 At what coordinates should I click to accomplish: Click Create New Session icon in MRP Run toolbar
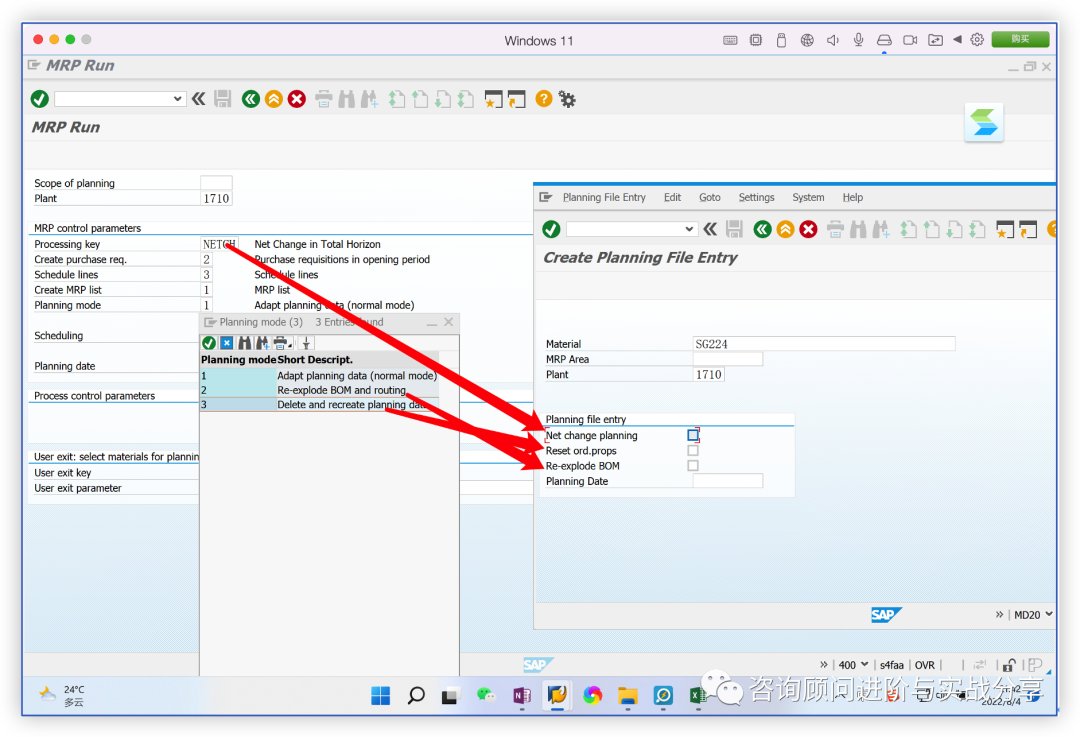493,99
